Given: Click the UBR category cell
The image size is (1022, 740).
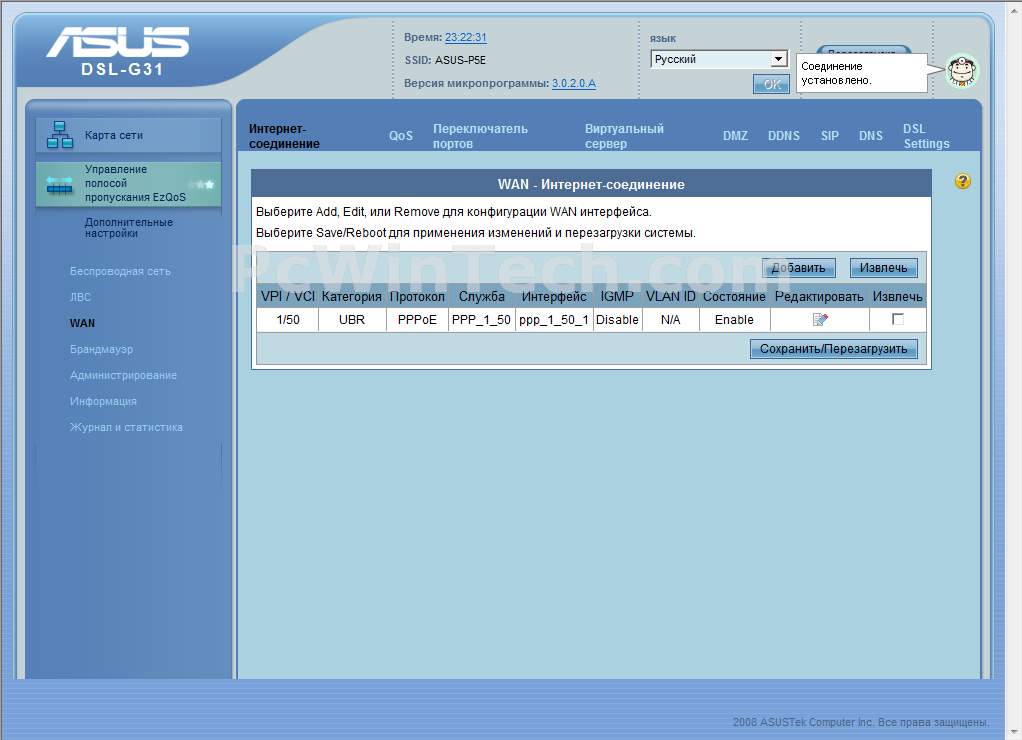Looking at the screenshot, I should pos(352,319).
